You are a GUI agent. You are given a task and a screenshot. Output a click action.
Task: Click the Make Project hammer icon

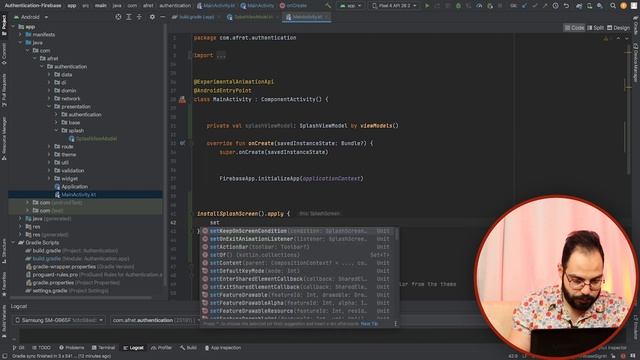pyautogui.click(x=328, y=6)
